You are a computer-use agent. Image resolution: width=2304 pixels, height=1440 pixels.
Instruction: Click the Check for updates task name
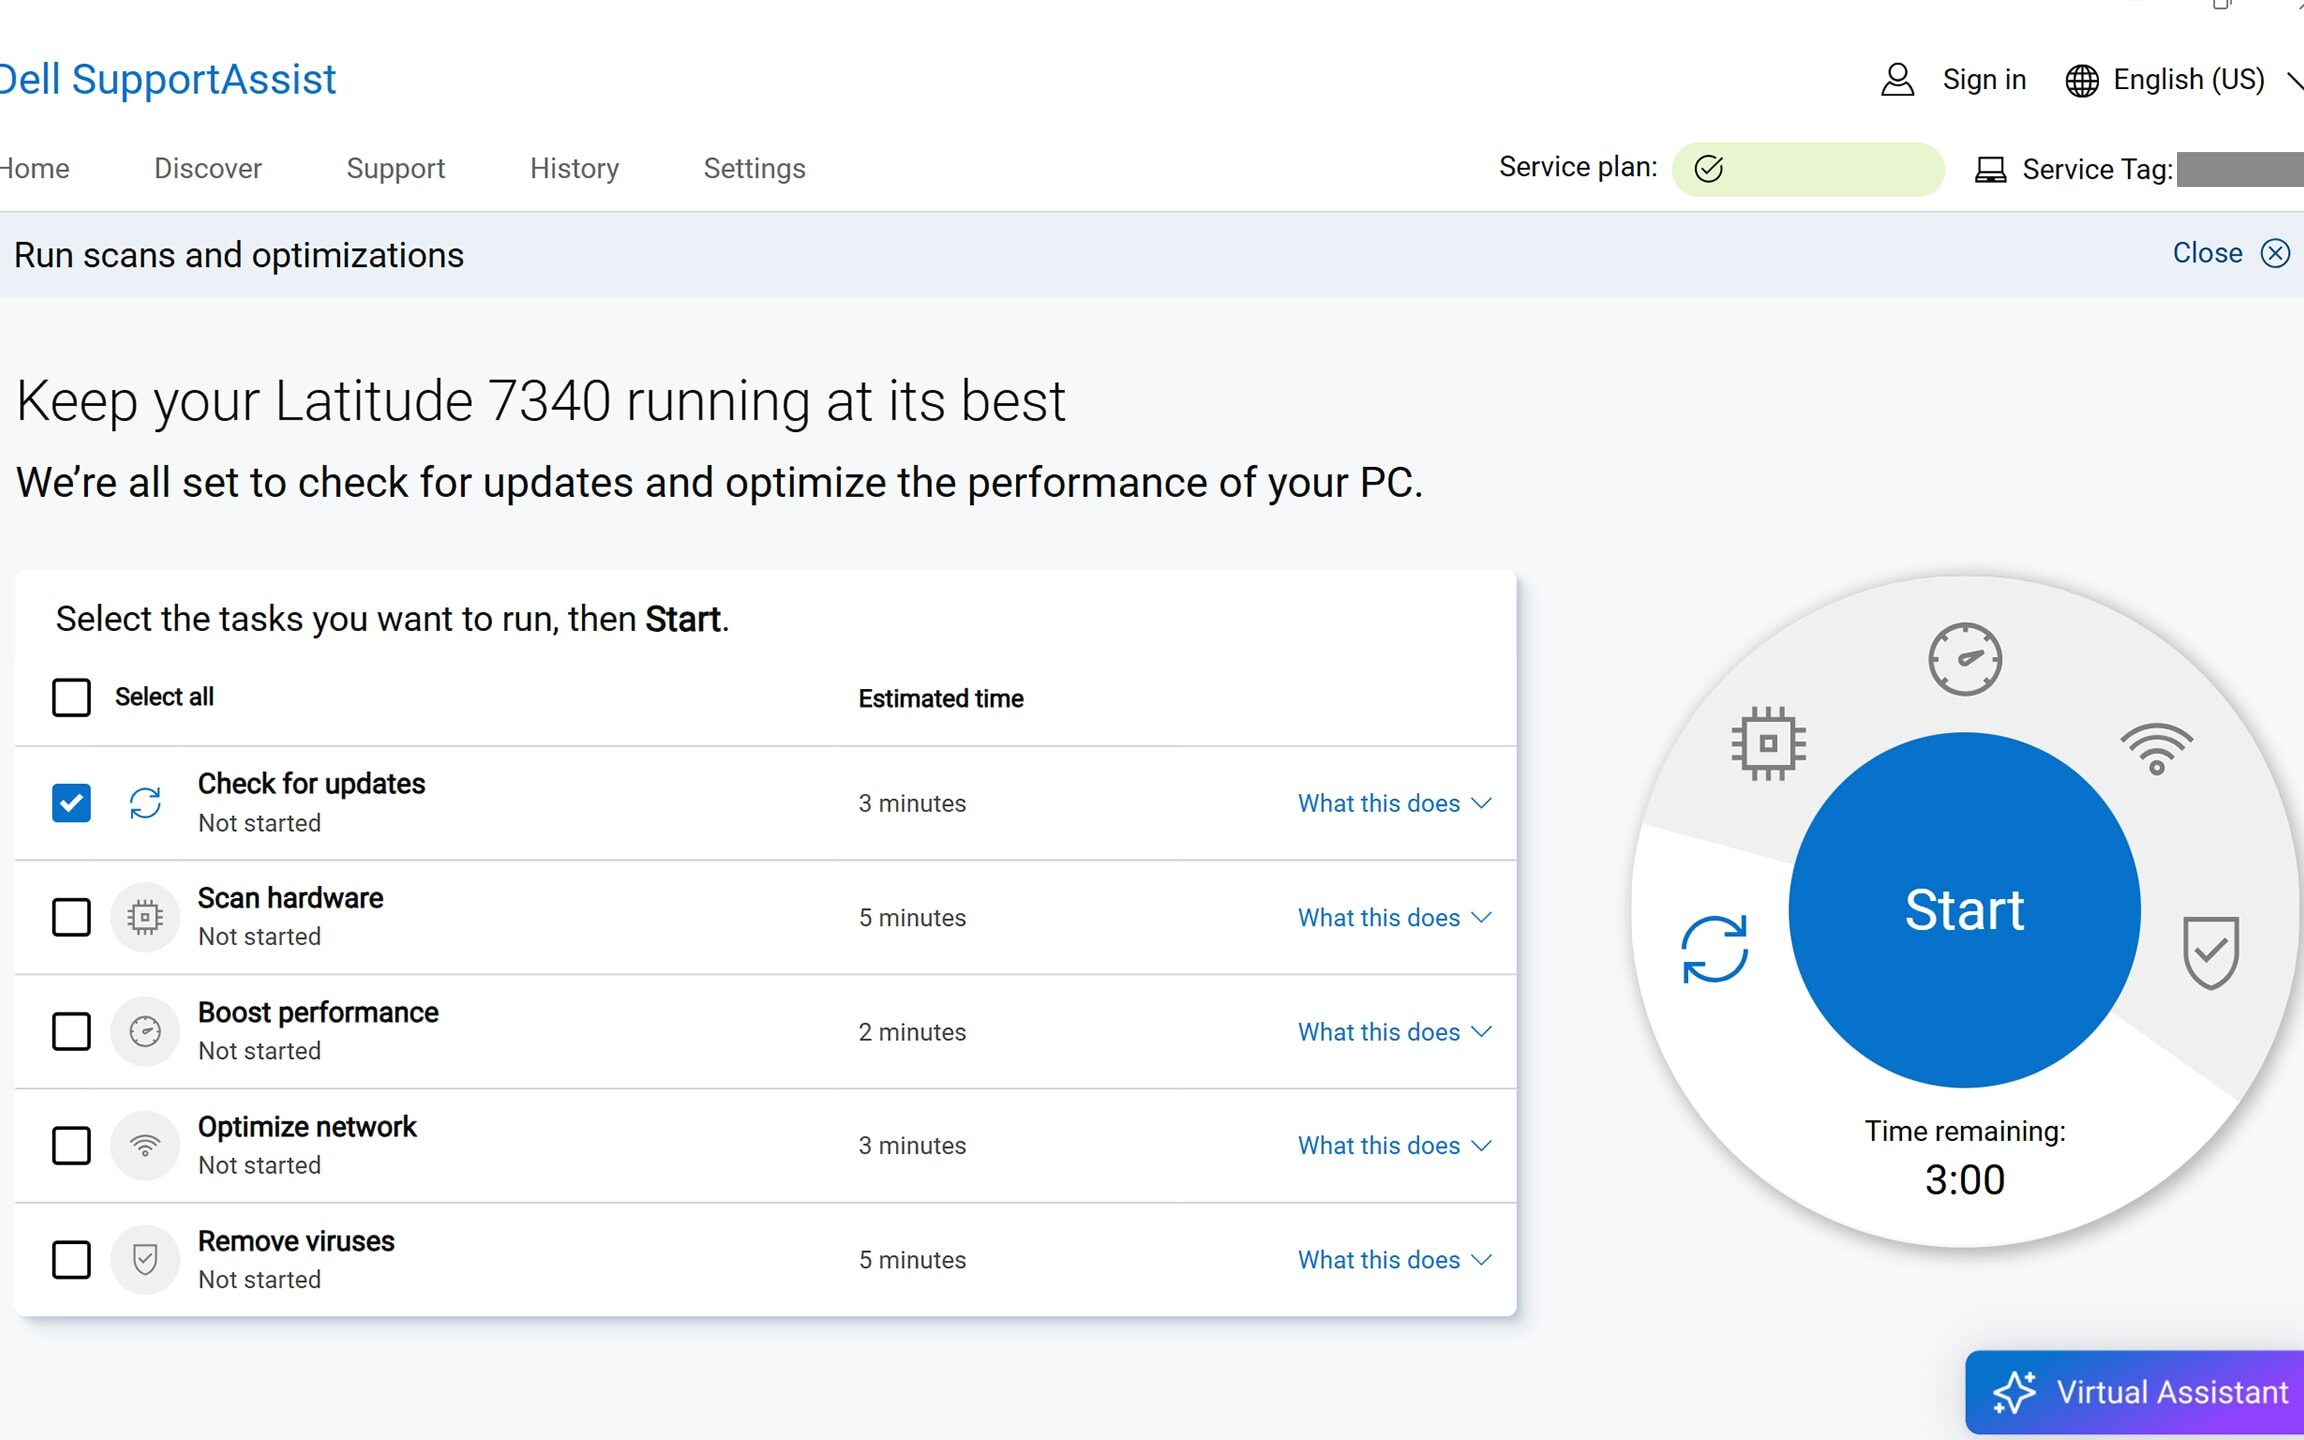click(311, 784)
